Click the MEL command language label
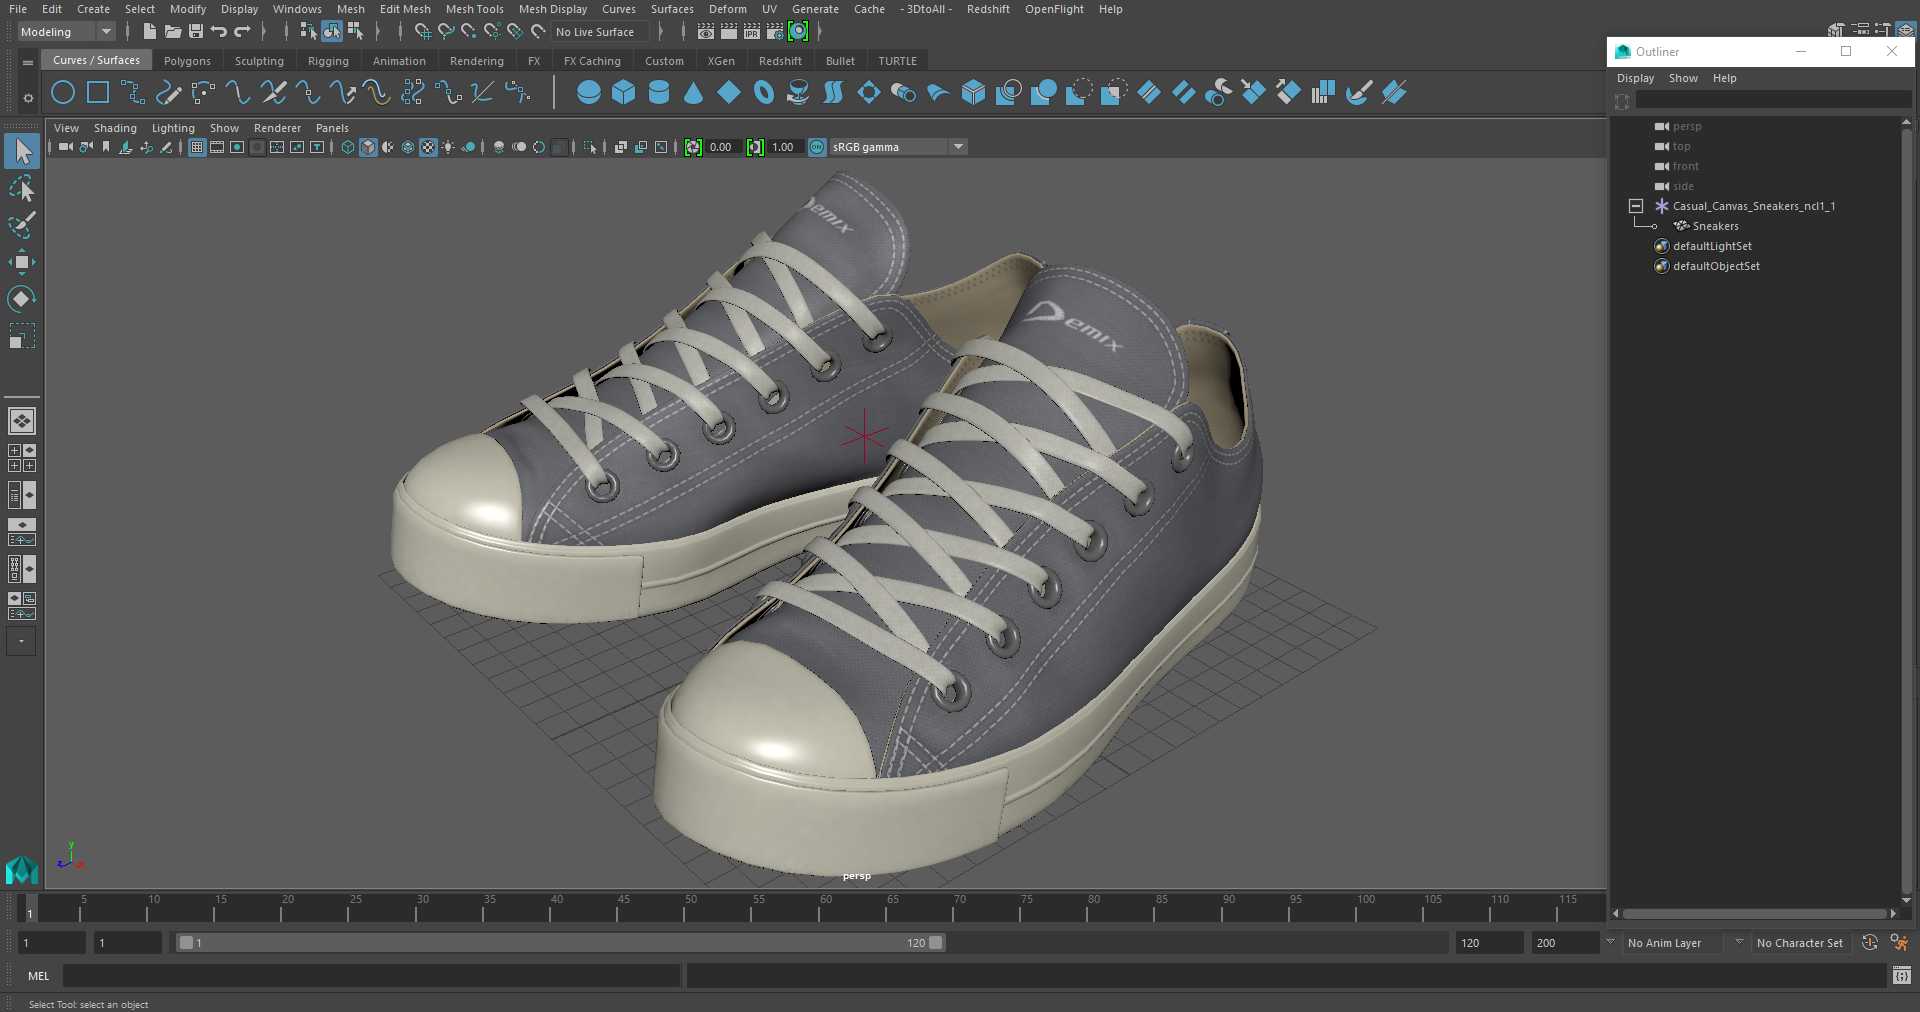The height and width of the screenshot is (1012, 1920). [x=39, y=976]
